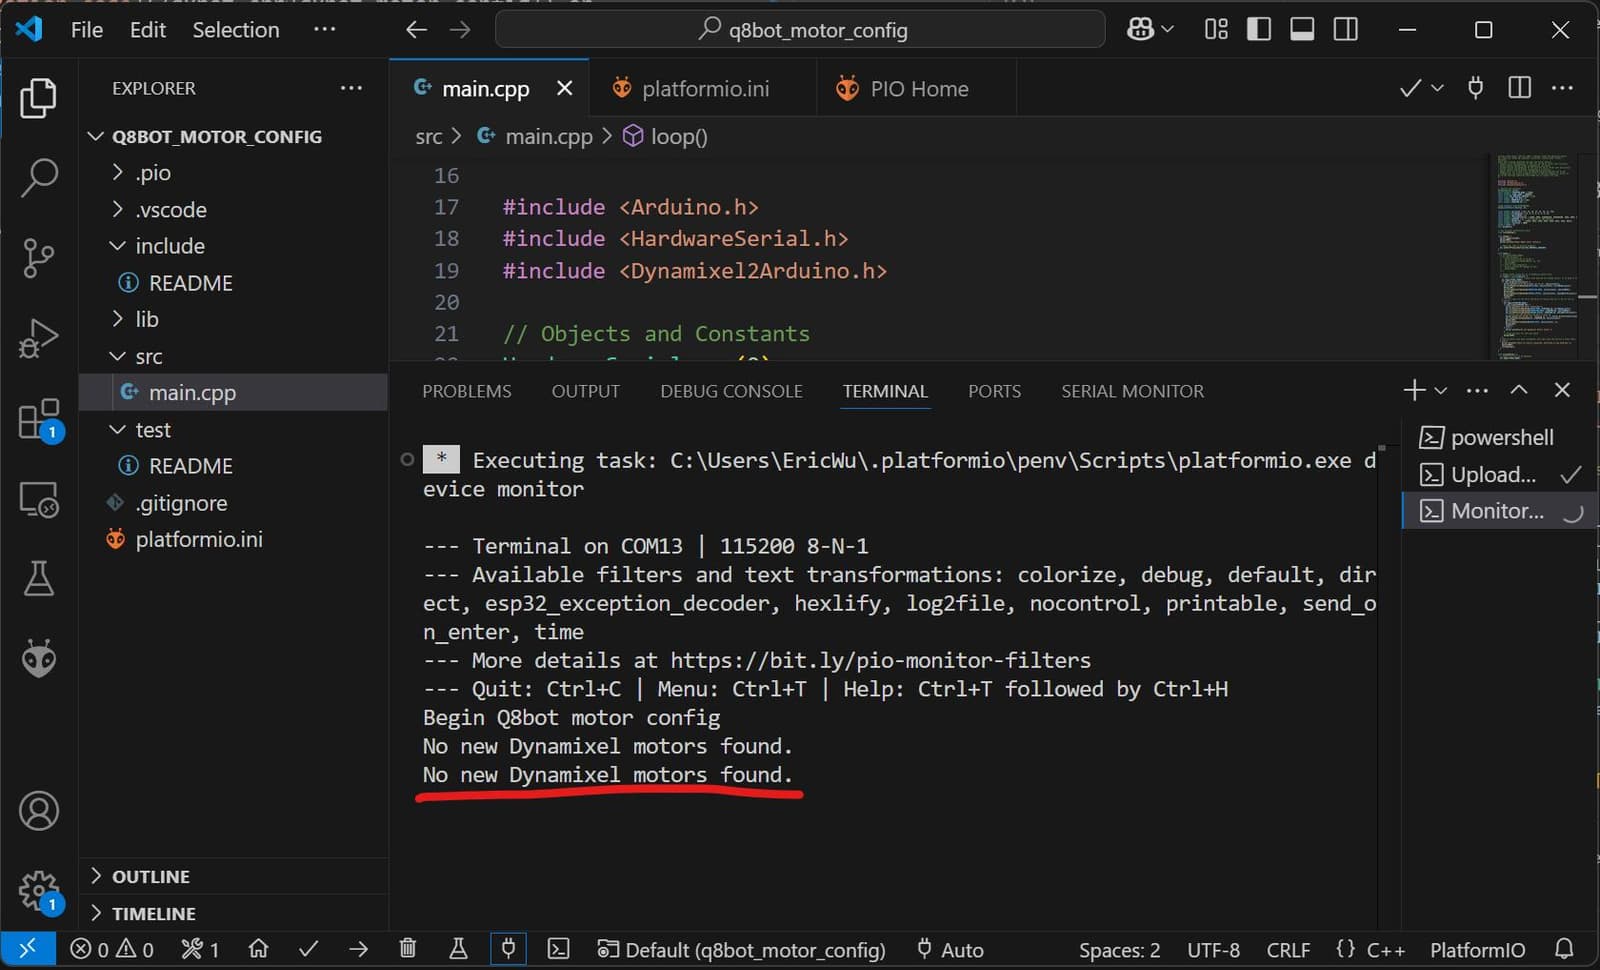
Task: Open PlatformIO alien icon in activity bar
Action: [x=38, y=658]
